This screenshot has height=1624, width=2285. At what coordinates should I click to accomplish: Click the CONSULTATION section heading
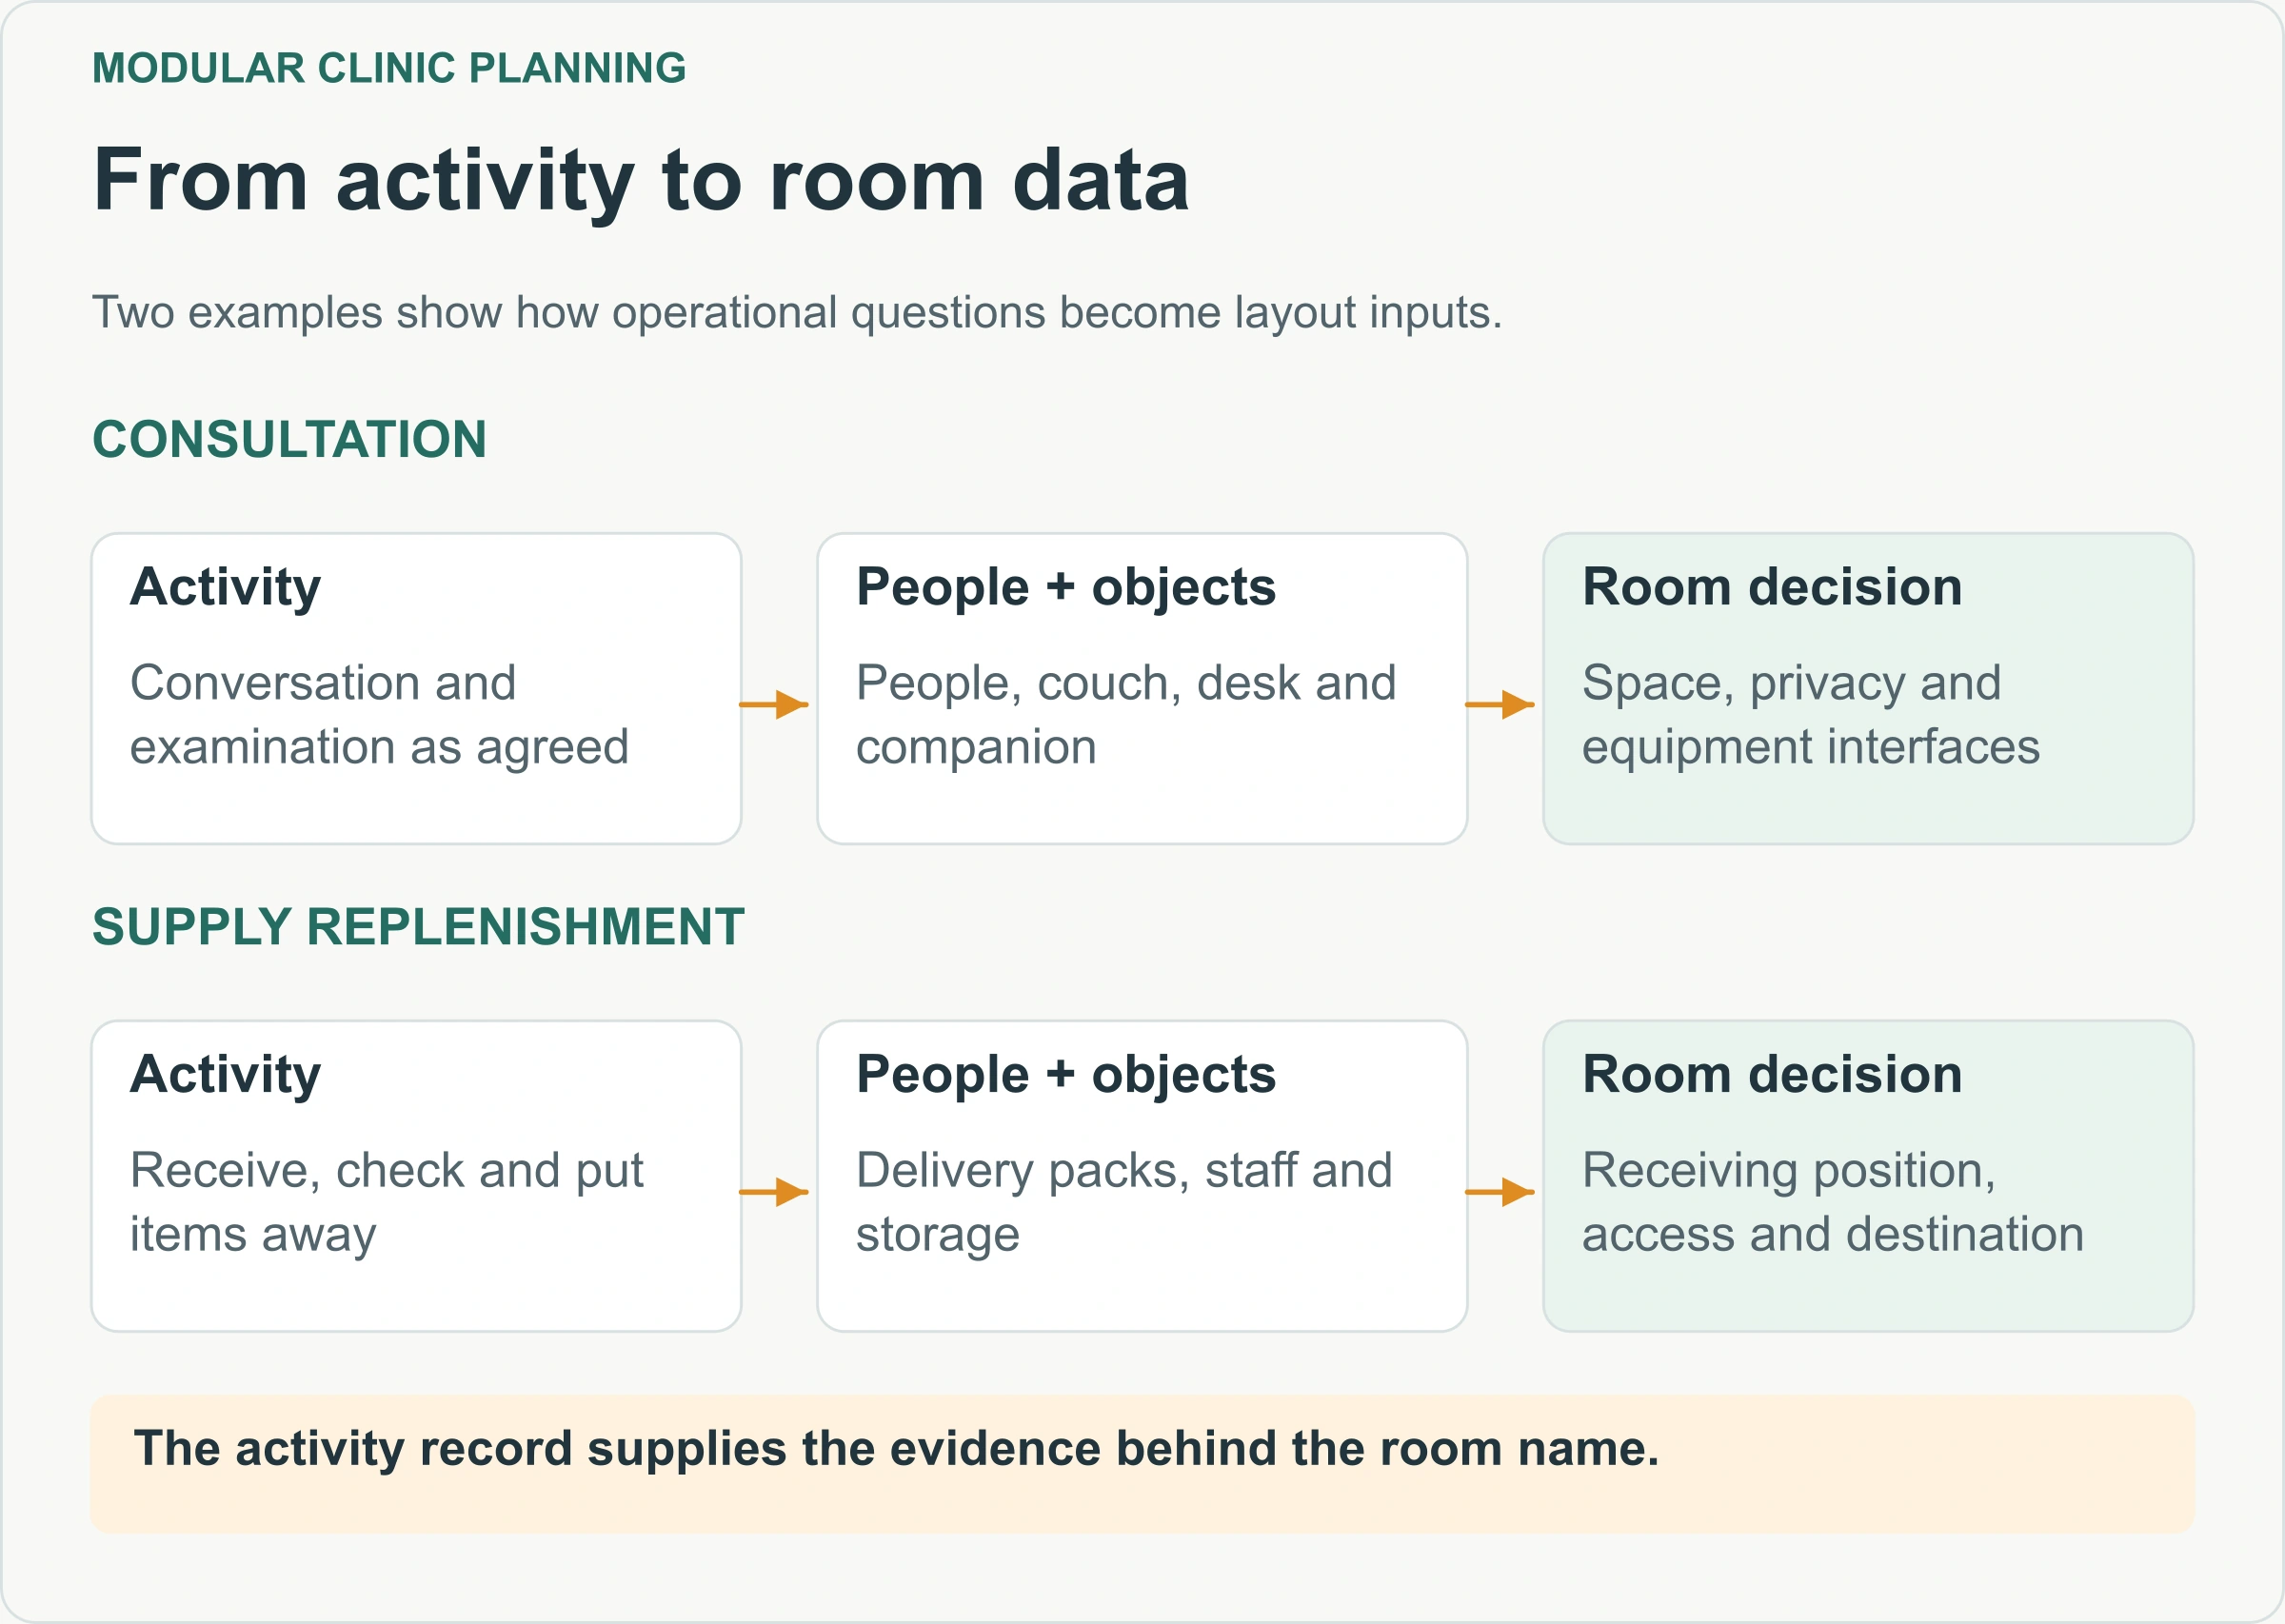pos(290,439)
